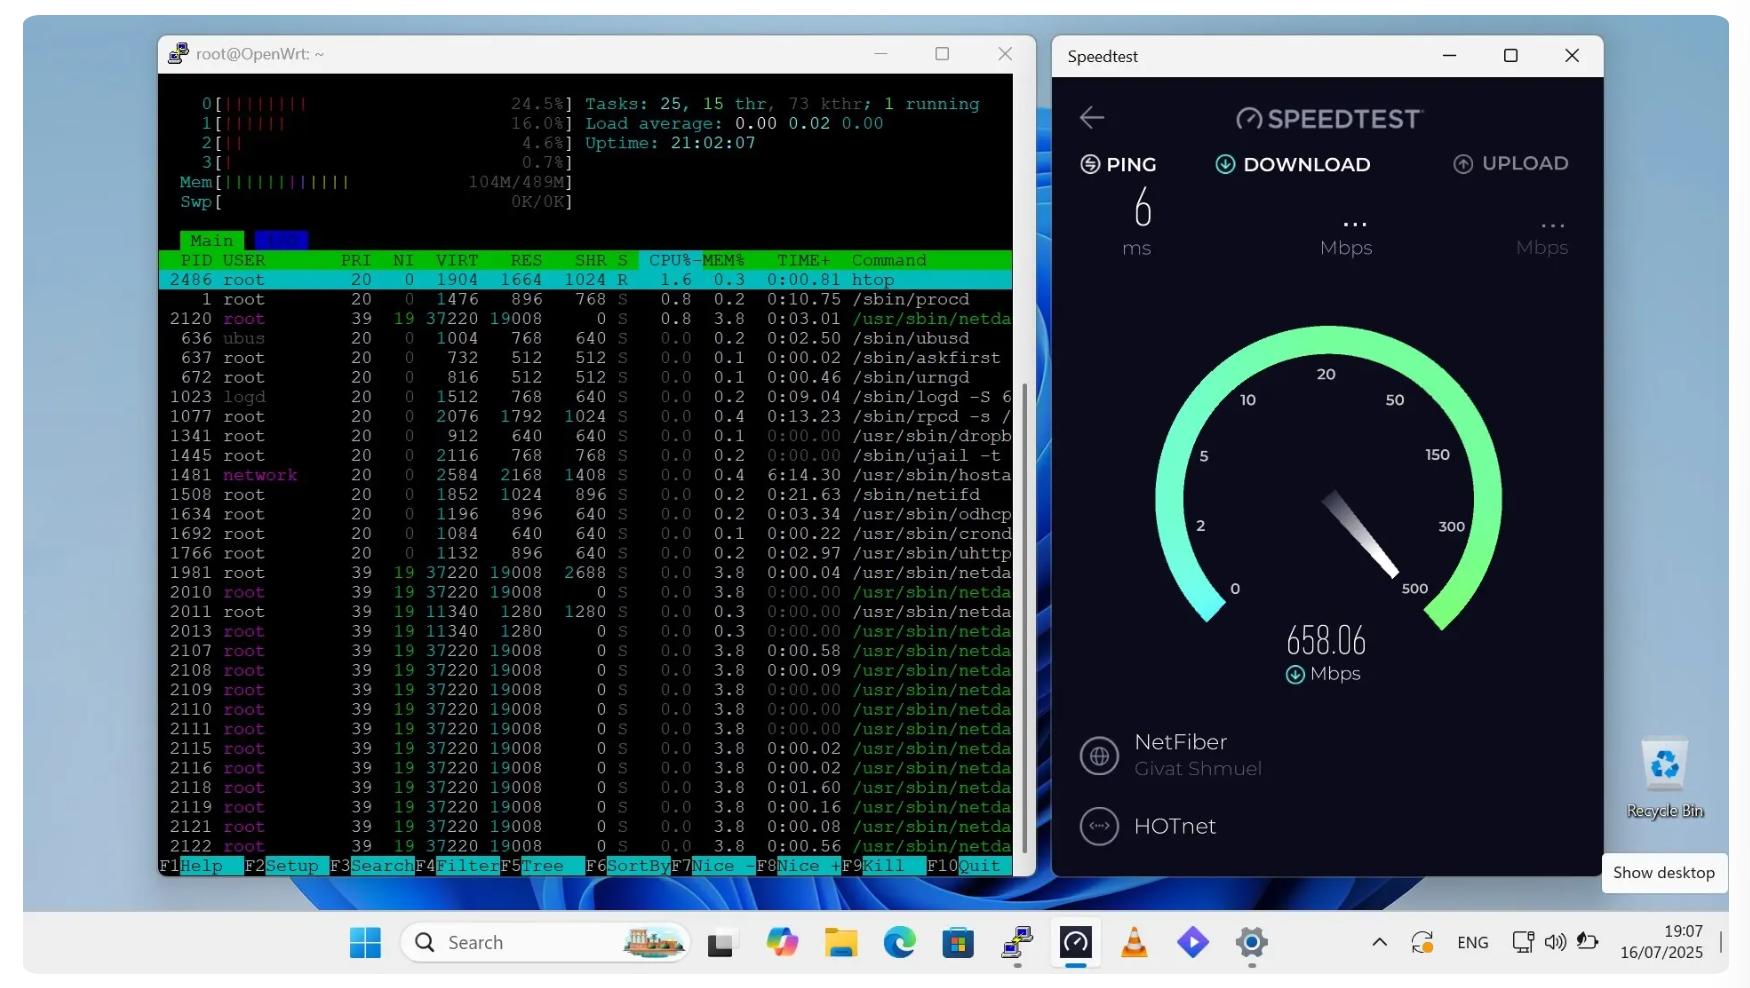Click the Ping latency icon in Speedtest
Screen dimensions: 1750x988
tap(1091, 164)
